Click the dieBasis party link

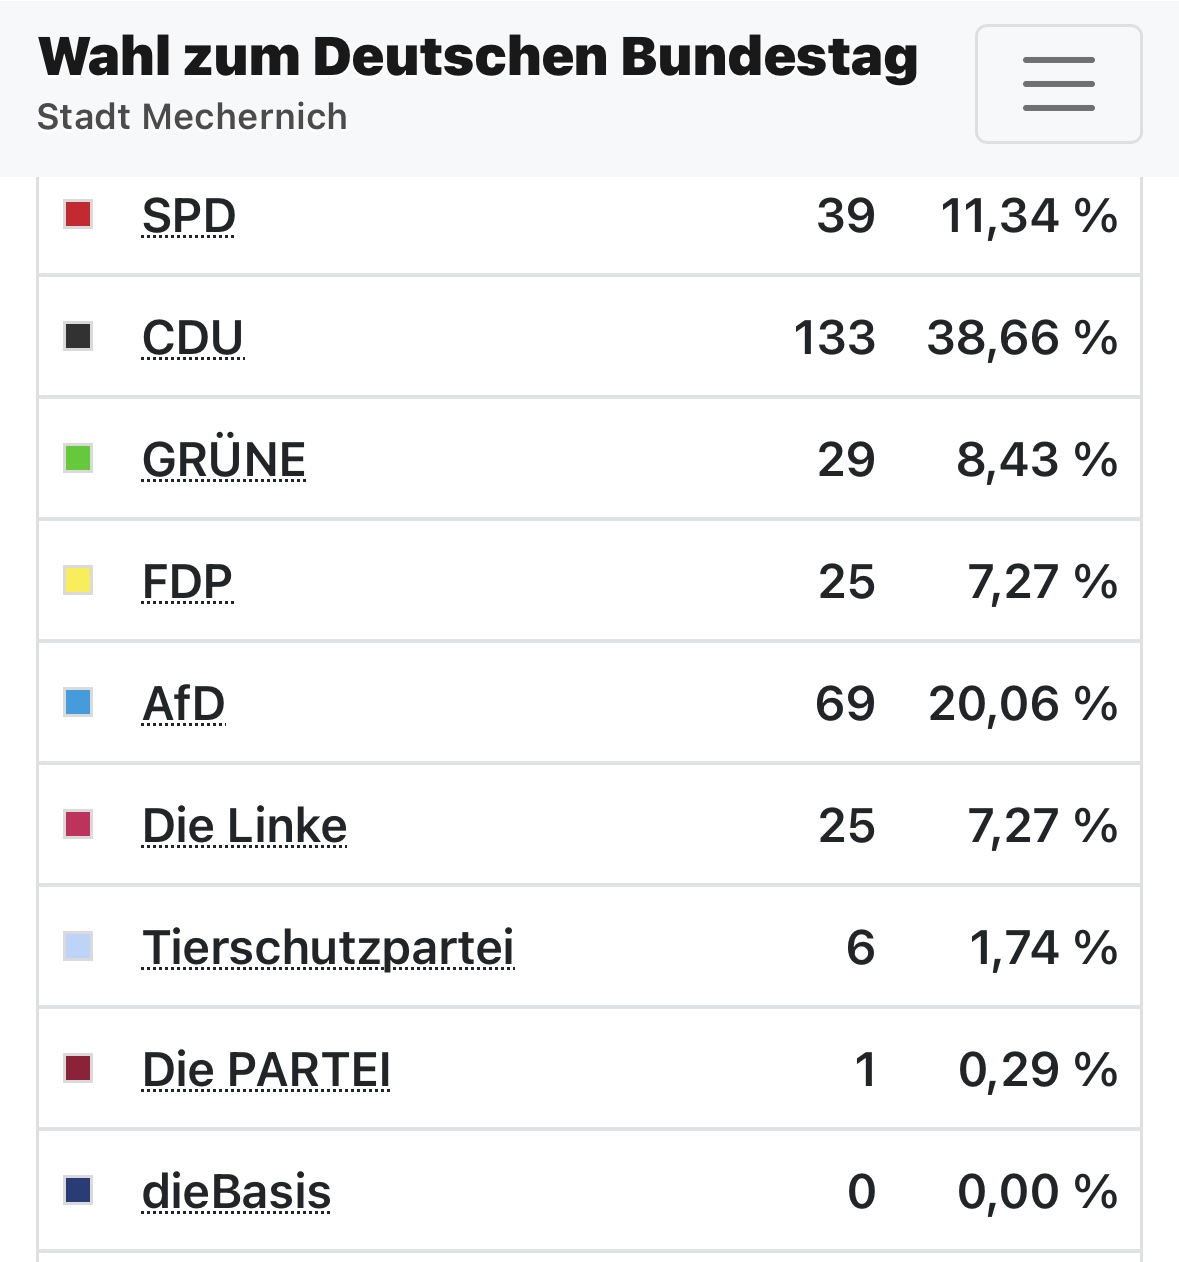[x=237, y=1192]
